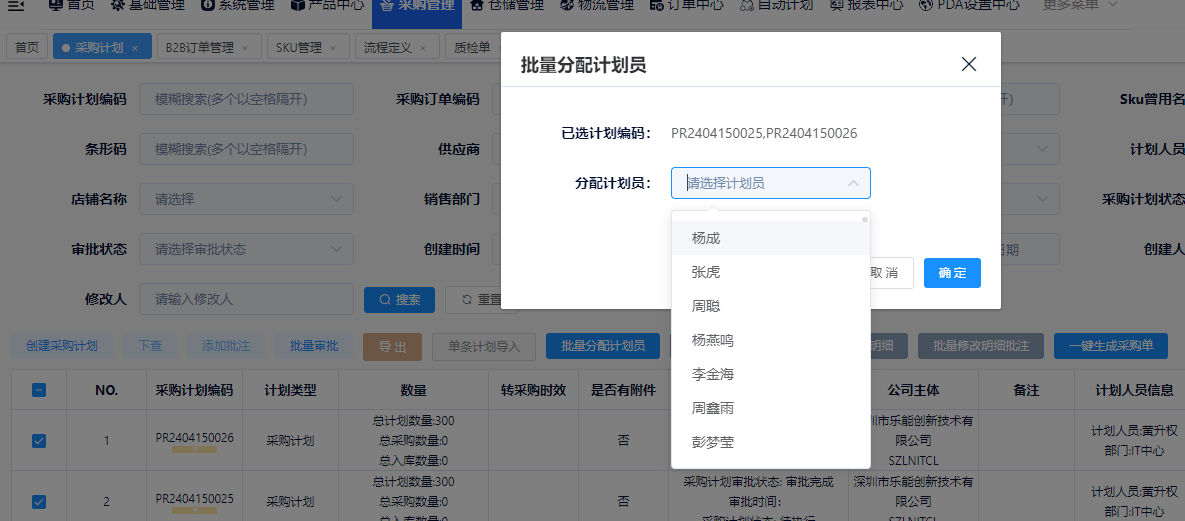Image resolution: width=1185 pixels, height=521 pixels.
Task: Open 基础管理 menu
Action: tap(147, 5)
